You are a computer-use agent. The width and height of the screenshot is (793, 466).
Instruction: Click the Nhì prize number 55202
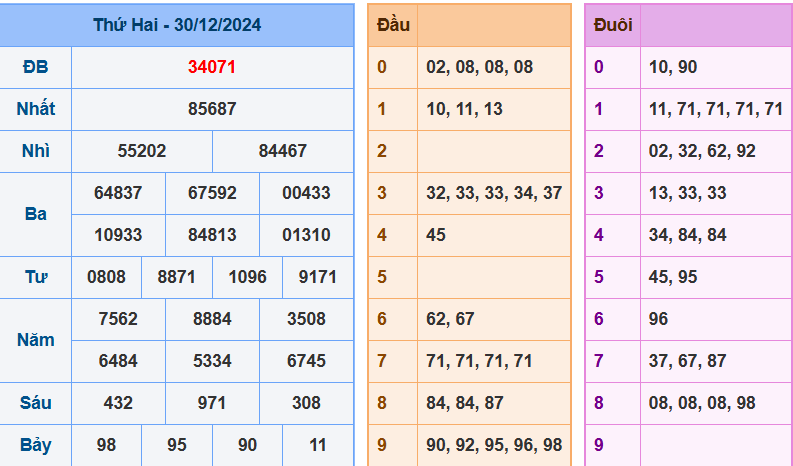142,151
